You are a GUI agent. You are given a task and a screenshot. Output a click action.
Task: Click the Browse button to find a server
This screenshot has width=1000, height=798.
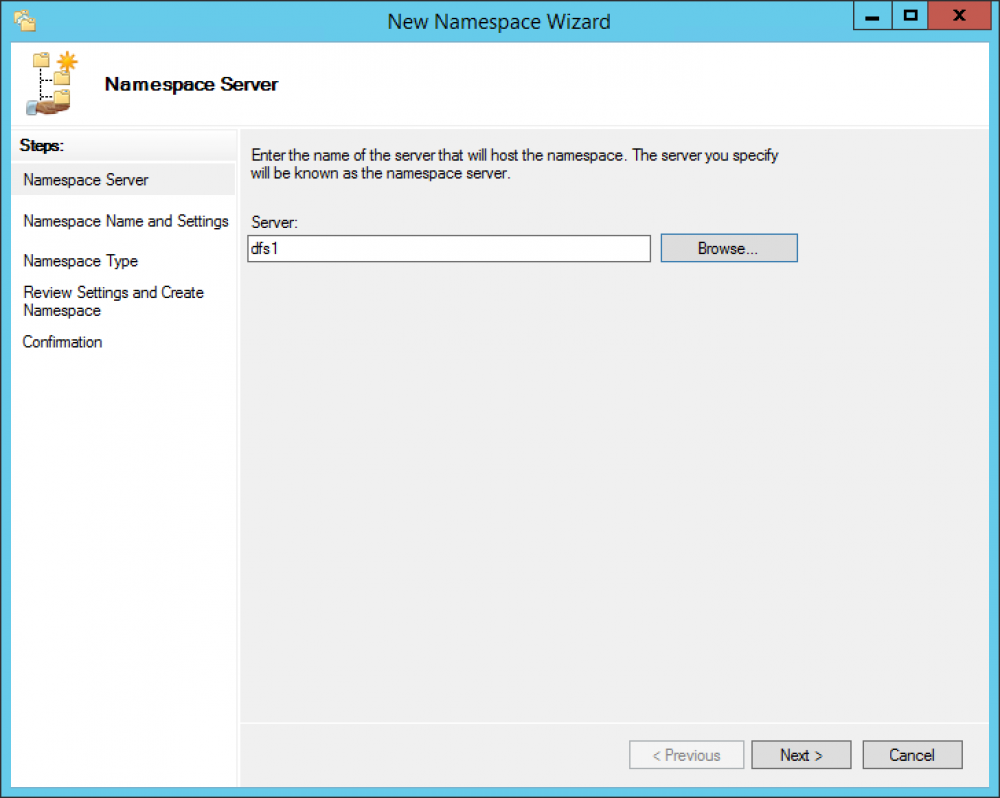click(728, 247)
